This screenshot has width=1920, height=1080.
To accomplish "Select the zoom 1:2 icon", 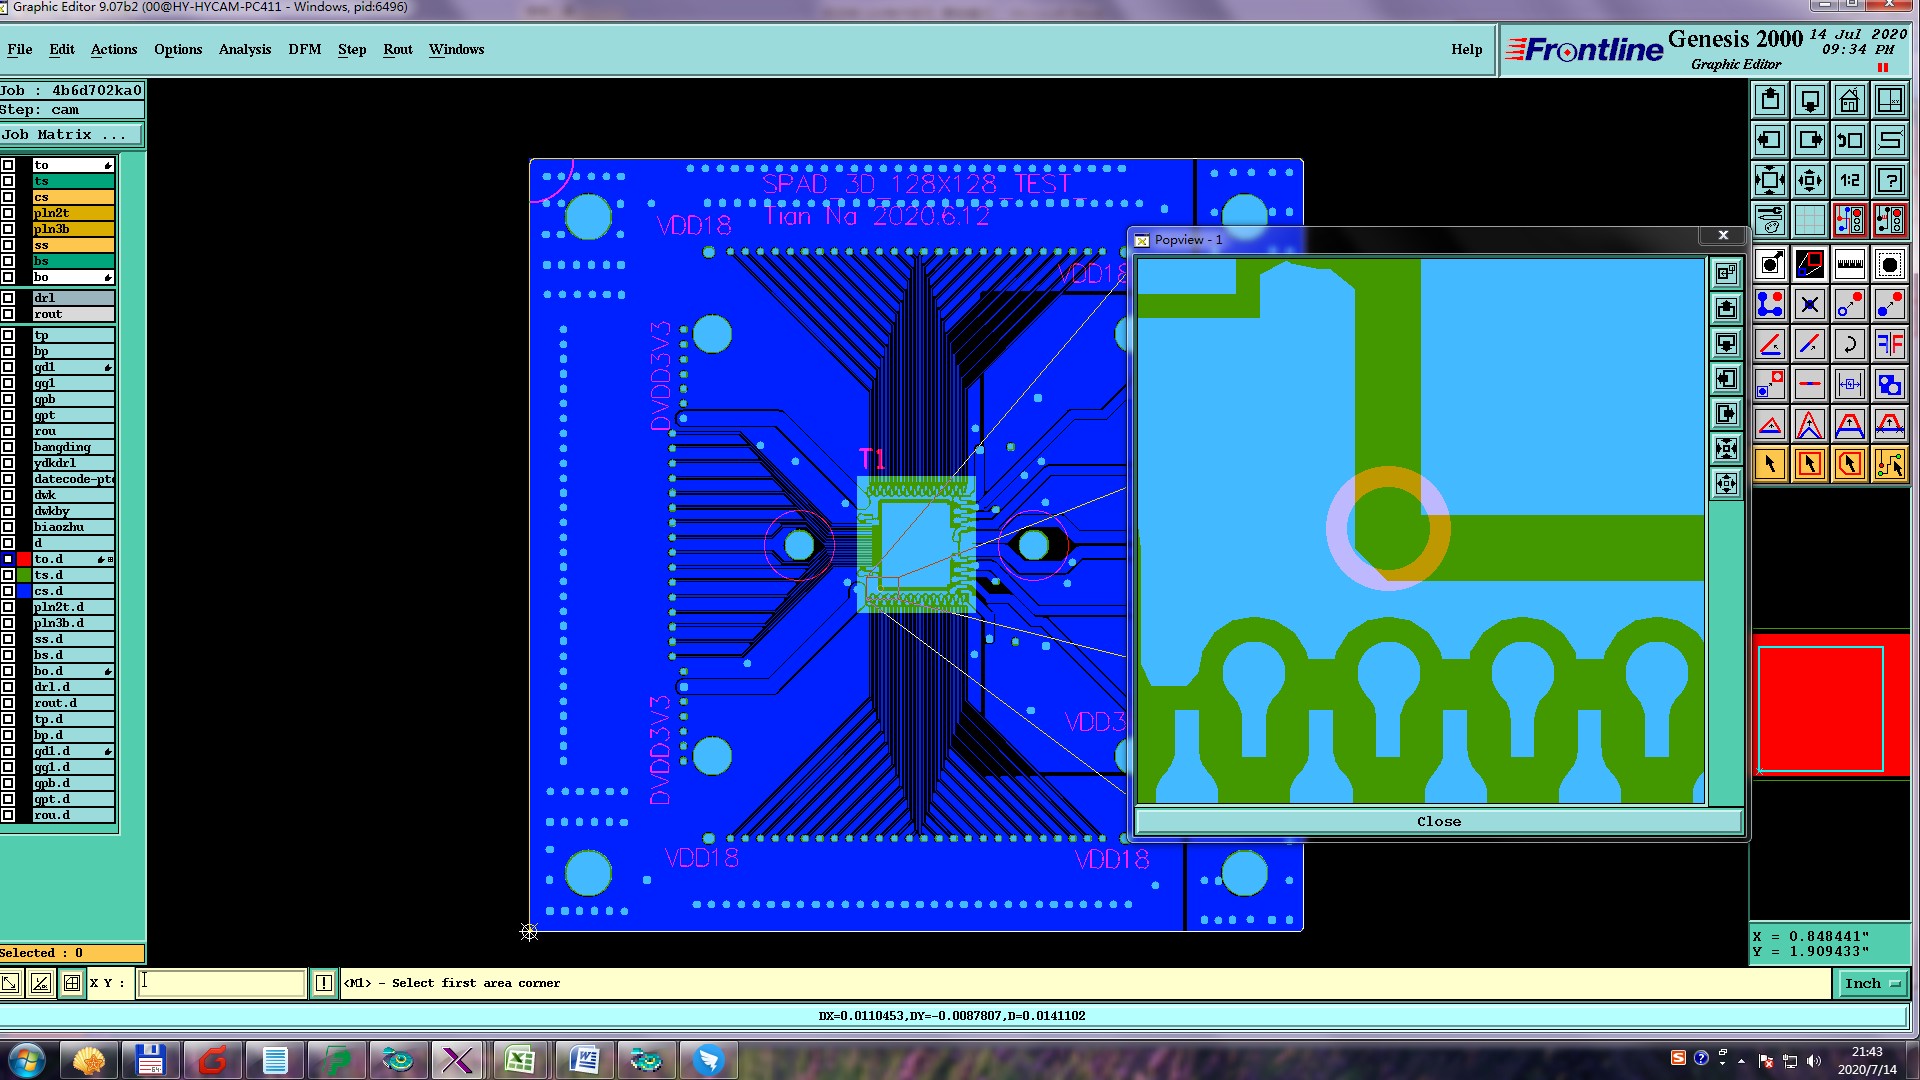I will pos(1849,180).
